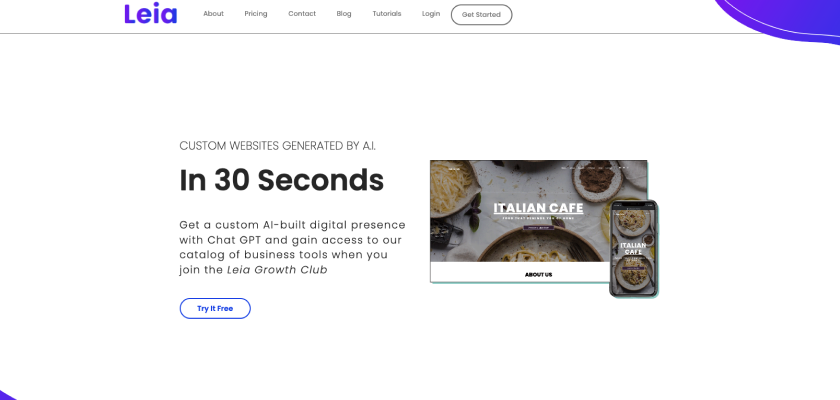Click the Leia logo in the header

(x=151, y=14)
